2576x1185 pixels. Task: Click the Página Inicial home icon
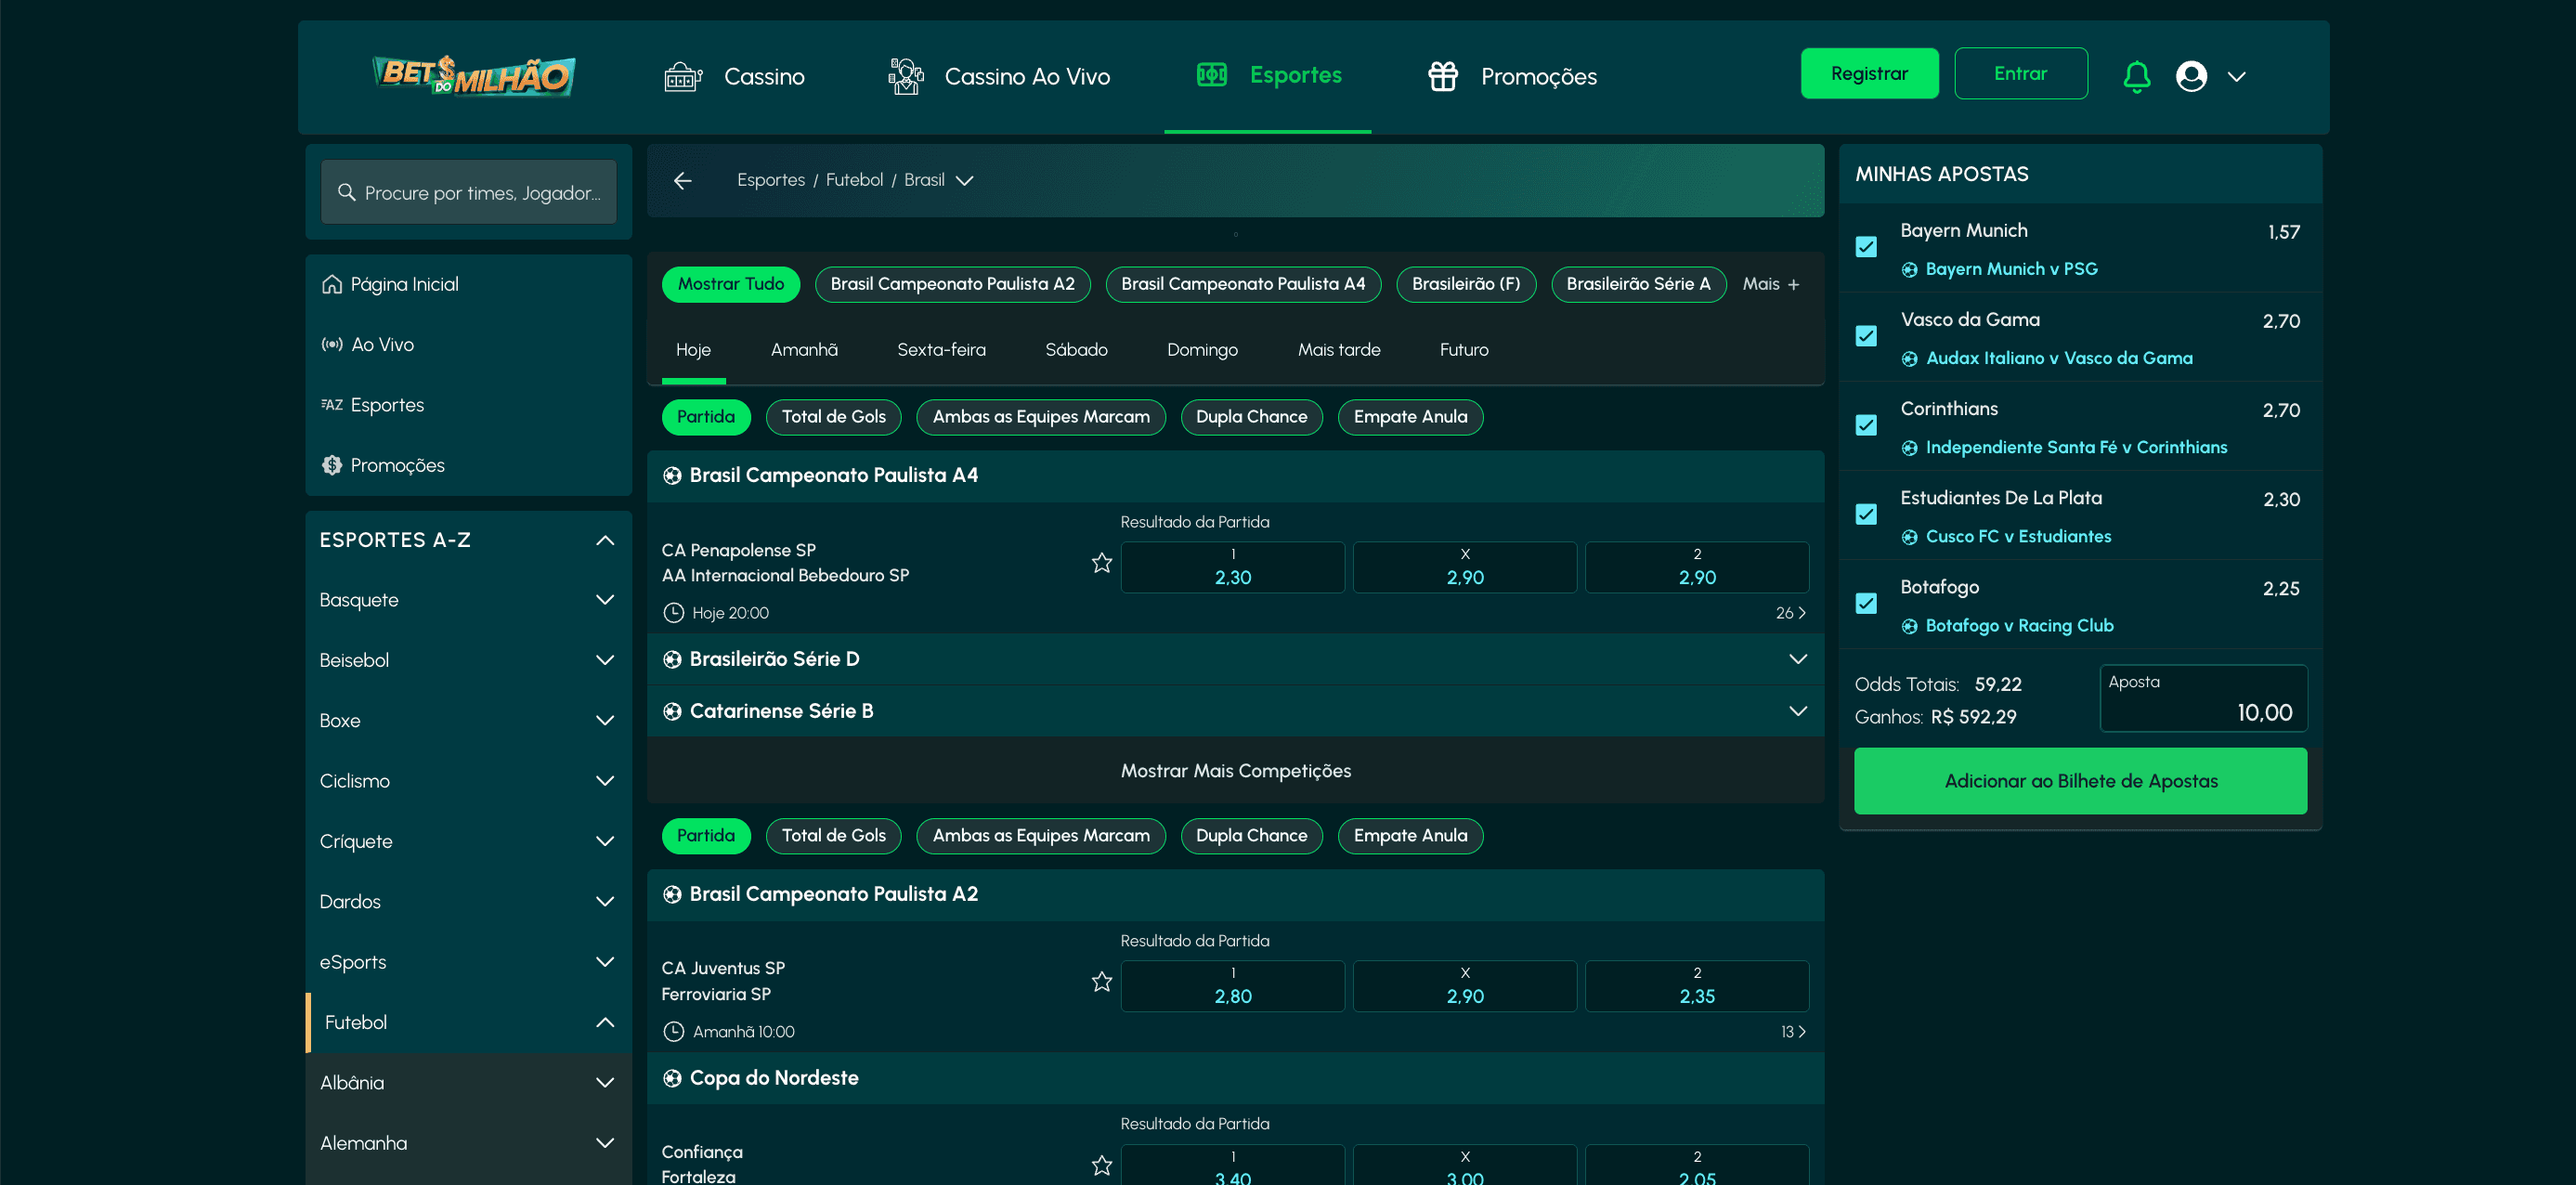[331, 284]
